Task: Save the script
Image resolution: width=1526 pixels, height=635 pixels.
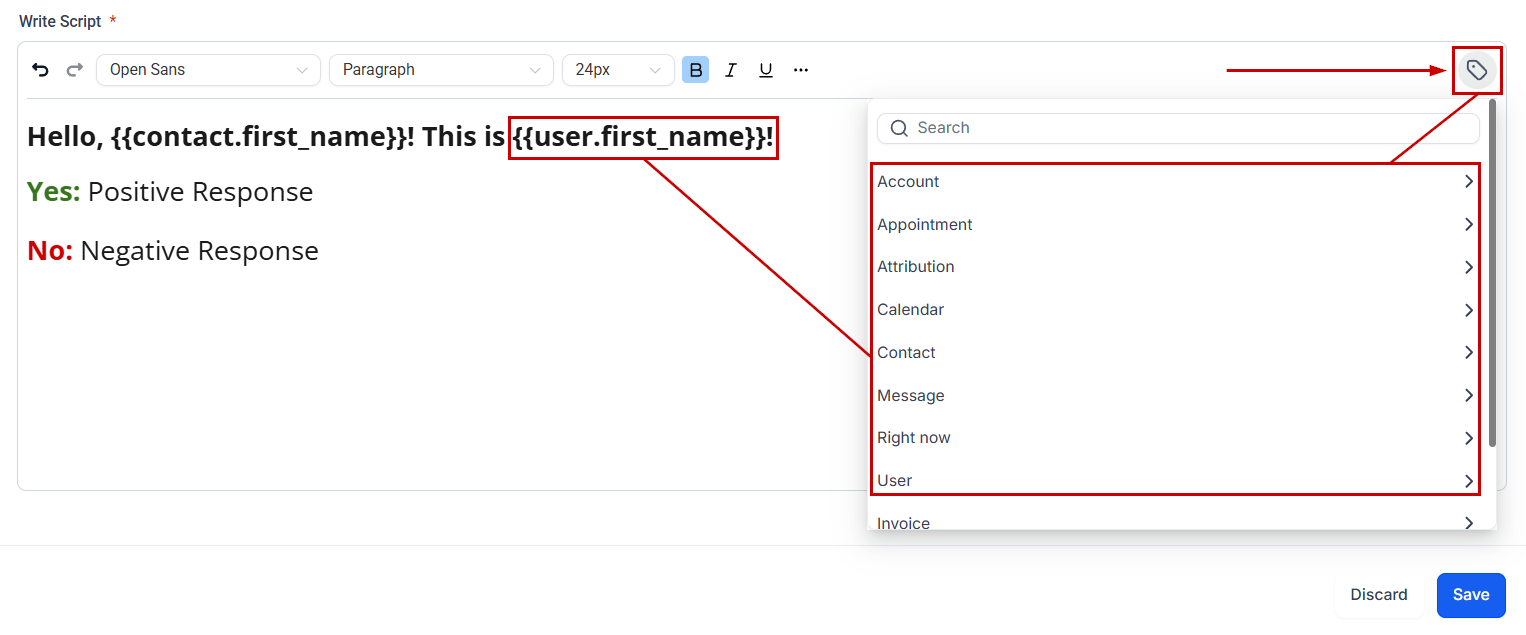Action: click(x=1471, y=595)
